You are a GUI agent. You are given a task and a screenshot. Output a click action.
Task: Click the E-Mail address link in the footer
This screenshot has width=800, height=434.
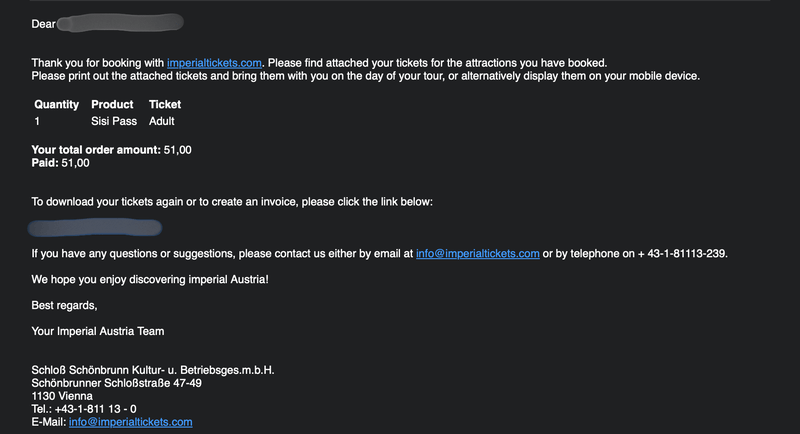(130, 422)
